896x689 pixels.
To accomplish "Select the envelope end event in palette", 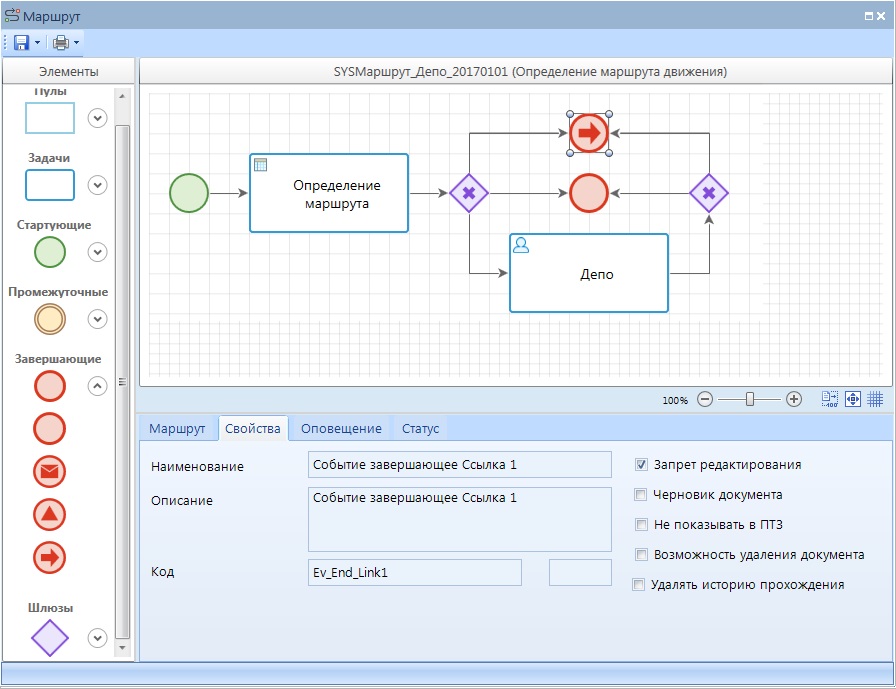I will (50, 471).
